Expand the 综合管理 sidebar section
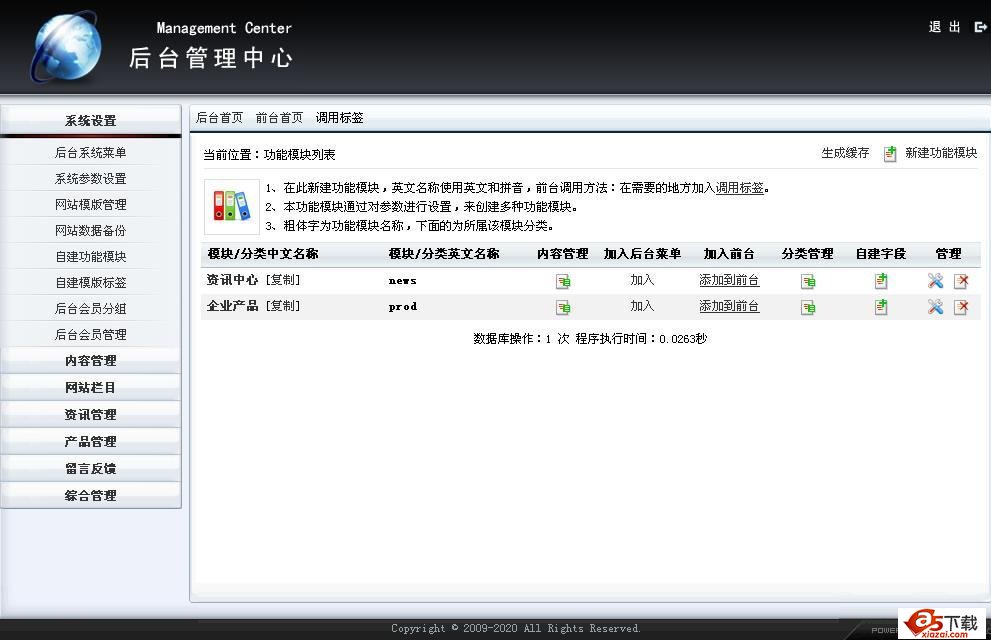This screenshot has height=644, width=991. click(90, 495)
